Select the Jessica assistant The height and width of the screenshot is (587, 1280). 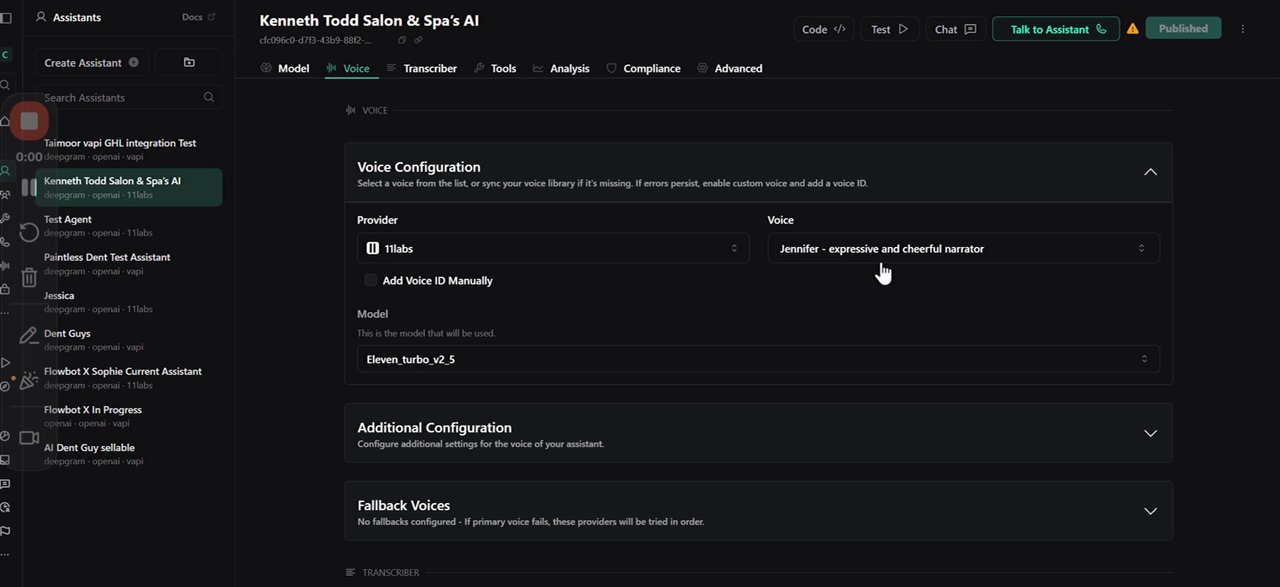pyautogui.click(x=128, y=301)
